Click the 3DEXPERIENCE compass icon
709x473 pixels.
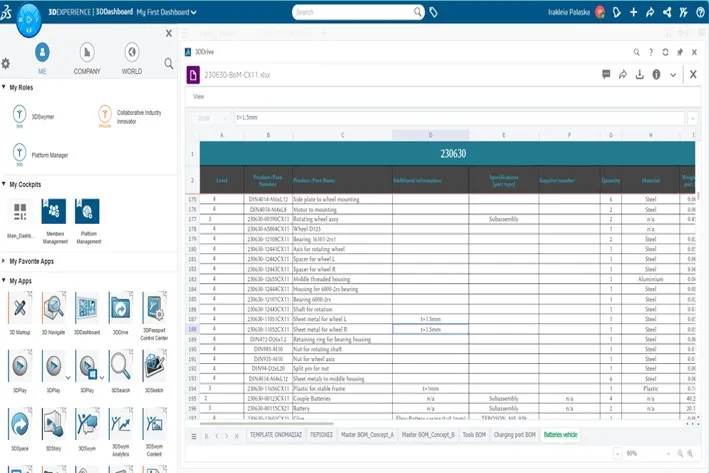point(28,20)
